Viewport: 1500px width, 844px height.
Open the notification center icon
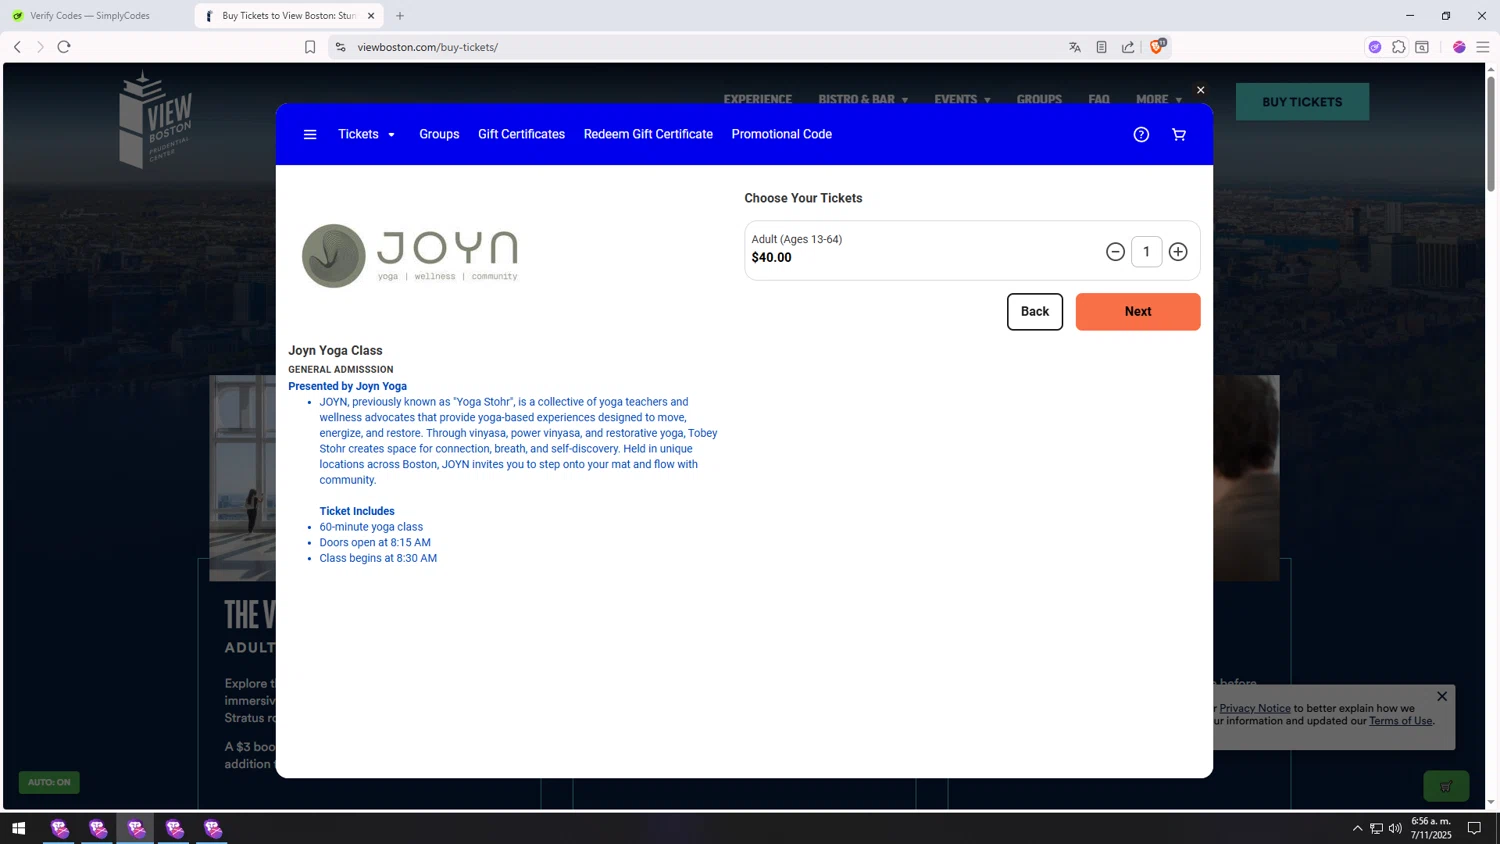tap(1474, 828)
